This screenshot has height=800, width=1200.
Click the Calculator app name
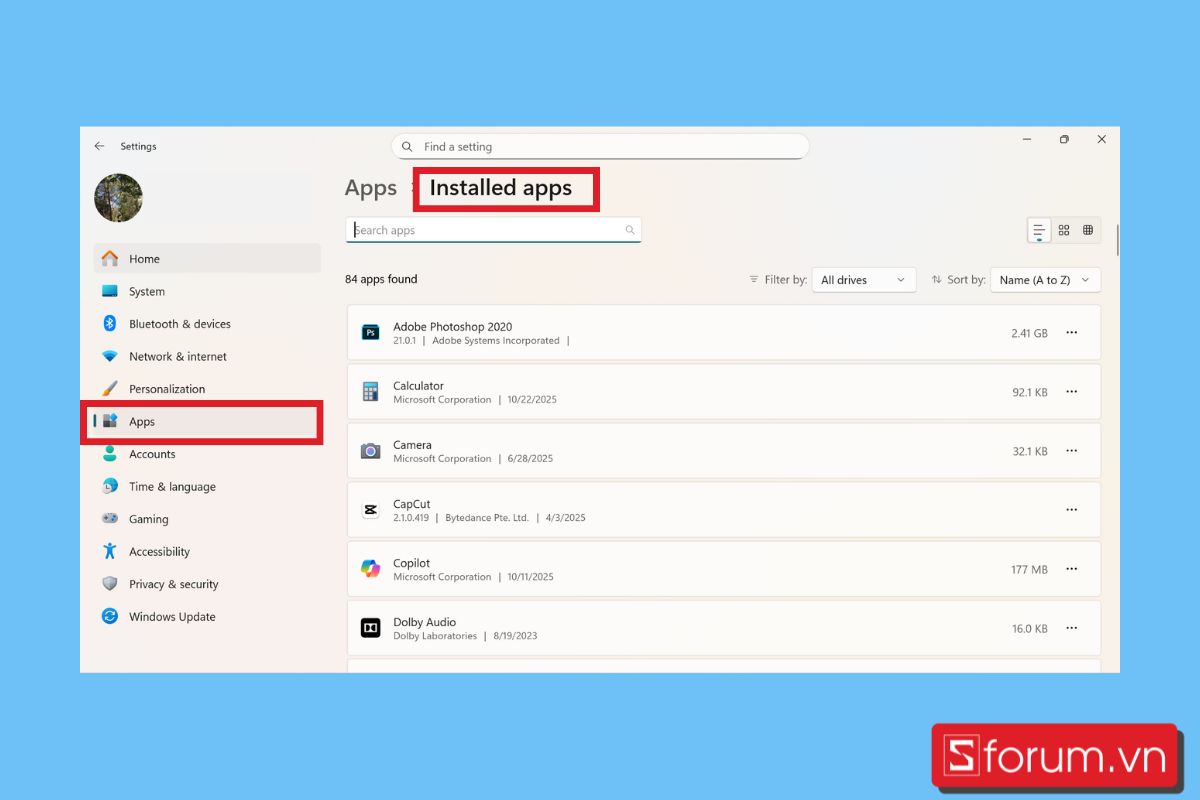pyautogui.click(x=419, y=386)
